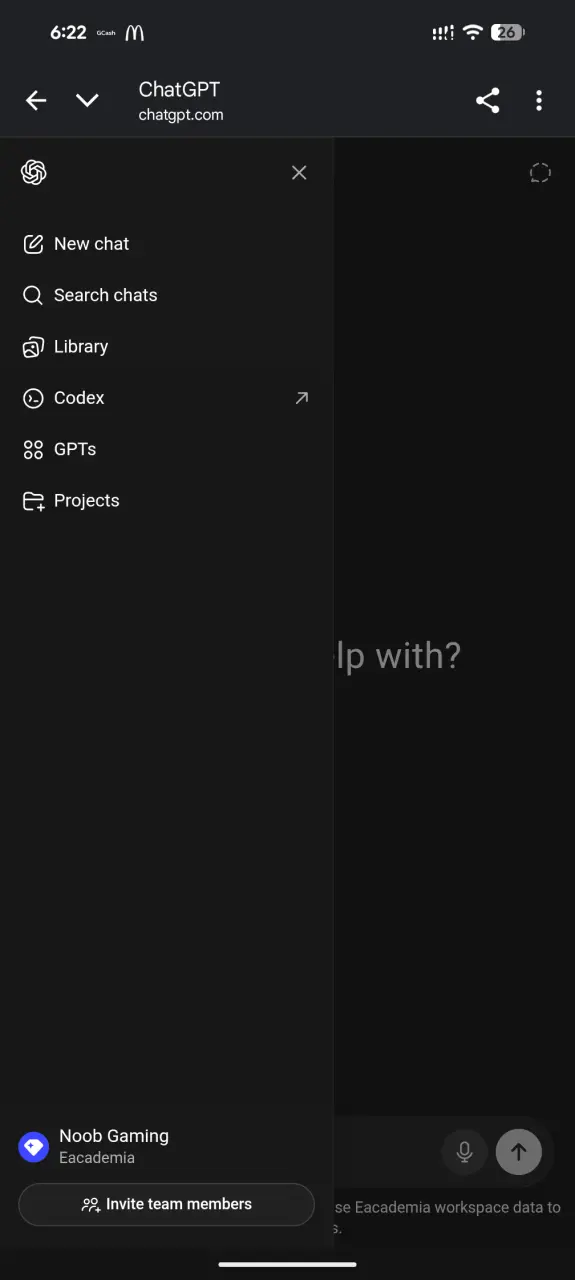Tap the send arrow button
The width and height of the screenshot is (575, 1280).
tap(518, 1152)
